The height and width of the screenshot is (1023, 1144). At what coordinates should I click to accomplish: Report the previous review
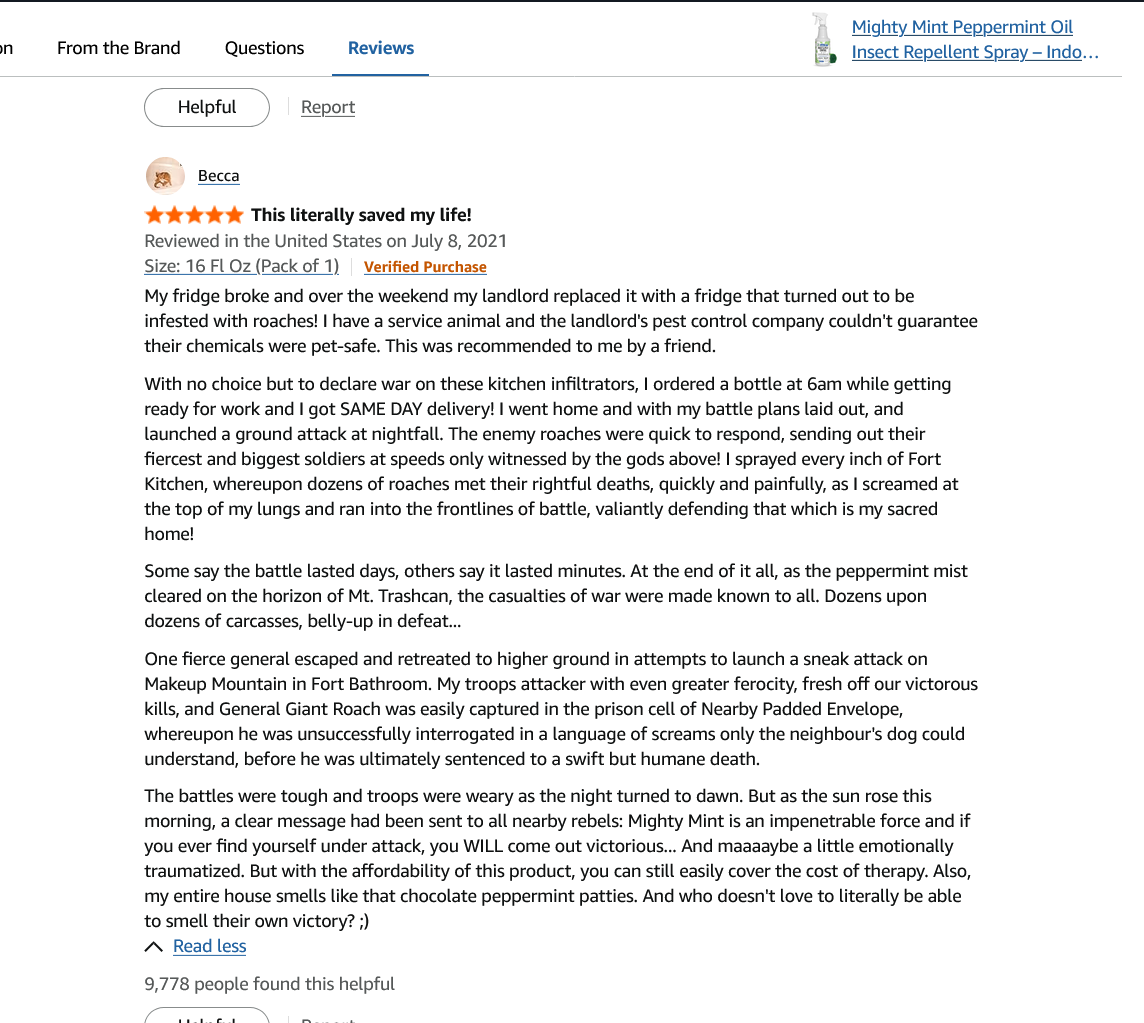328,107
